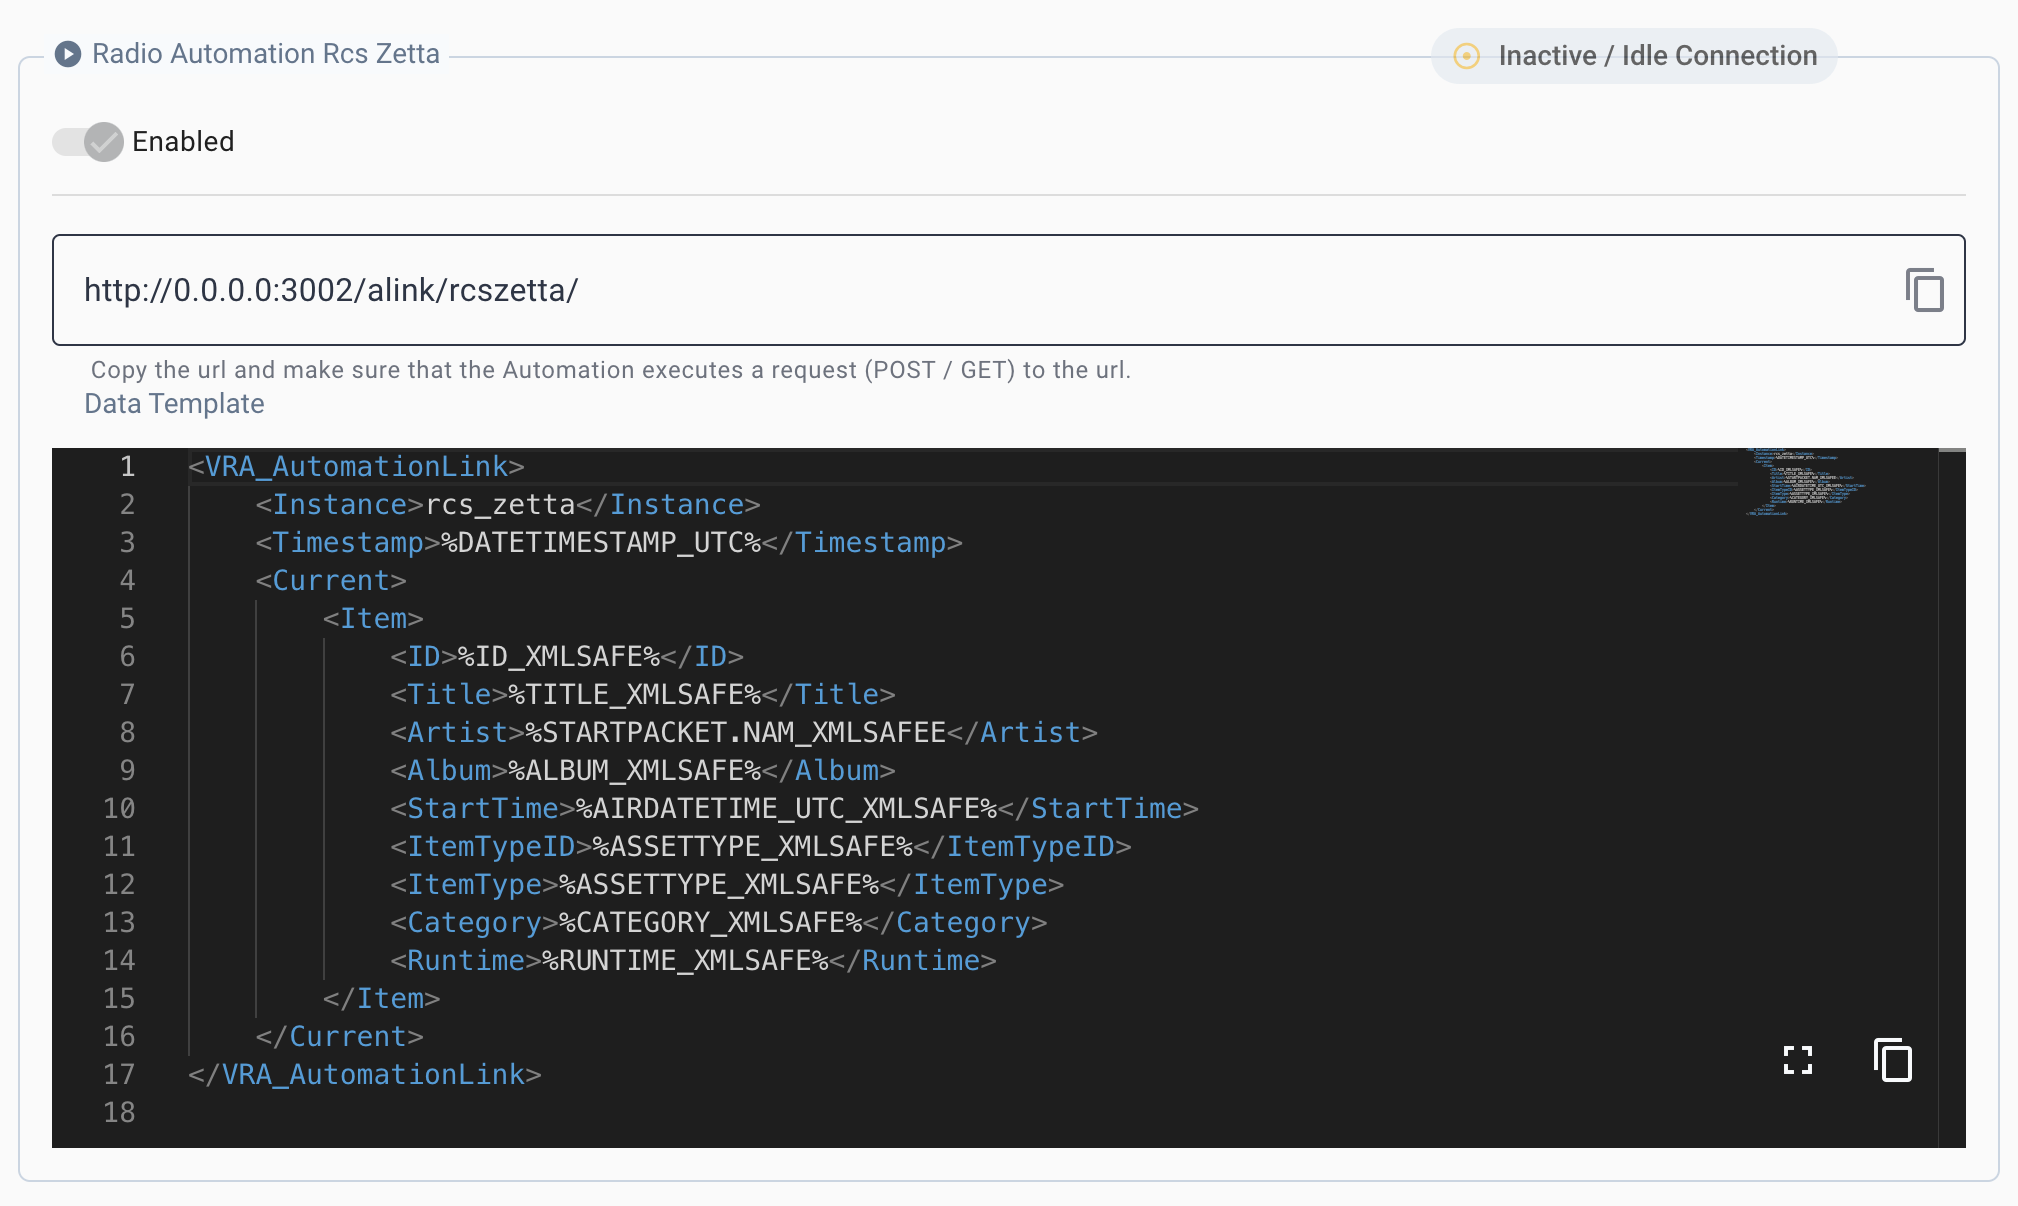The width and height of the screenshot is (2018, 1206).
Task: Click the copy URL instruction text
Action: 611,370
